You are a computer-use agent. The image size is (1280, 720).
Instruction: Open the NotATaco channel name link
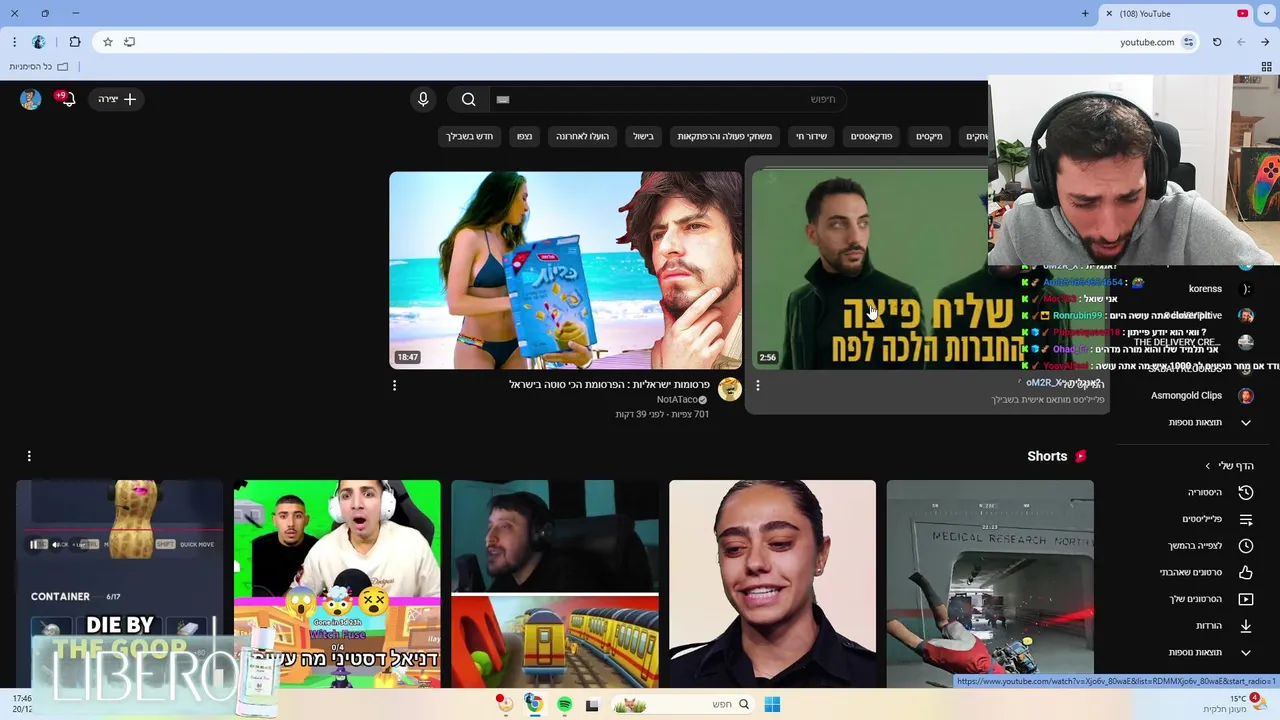click(x=677, y=400)
